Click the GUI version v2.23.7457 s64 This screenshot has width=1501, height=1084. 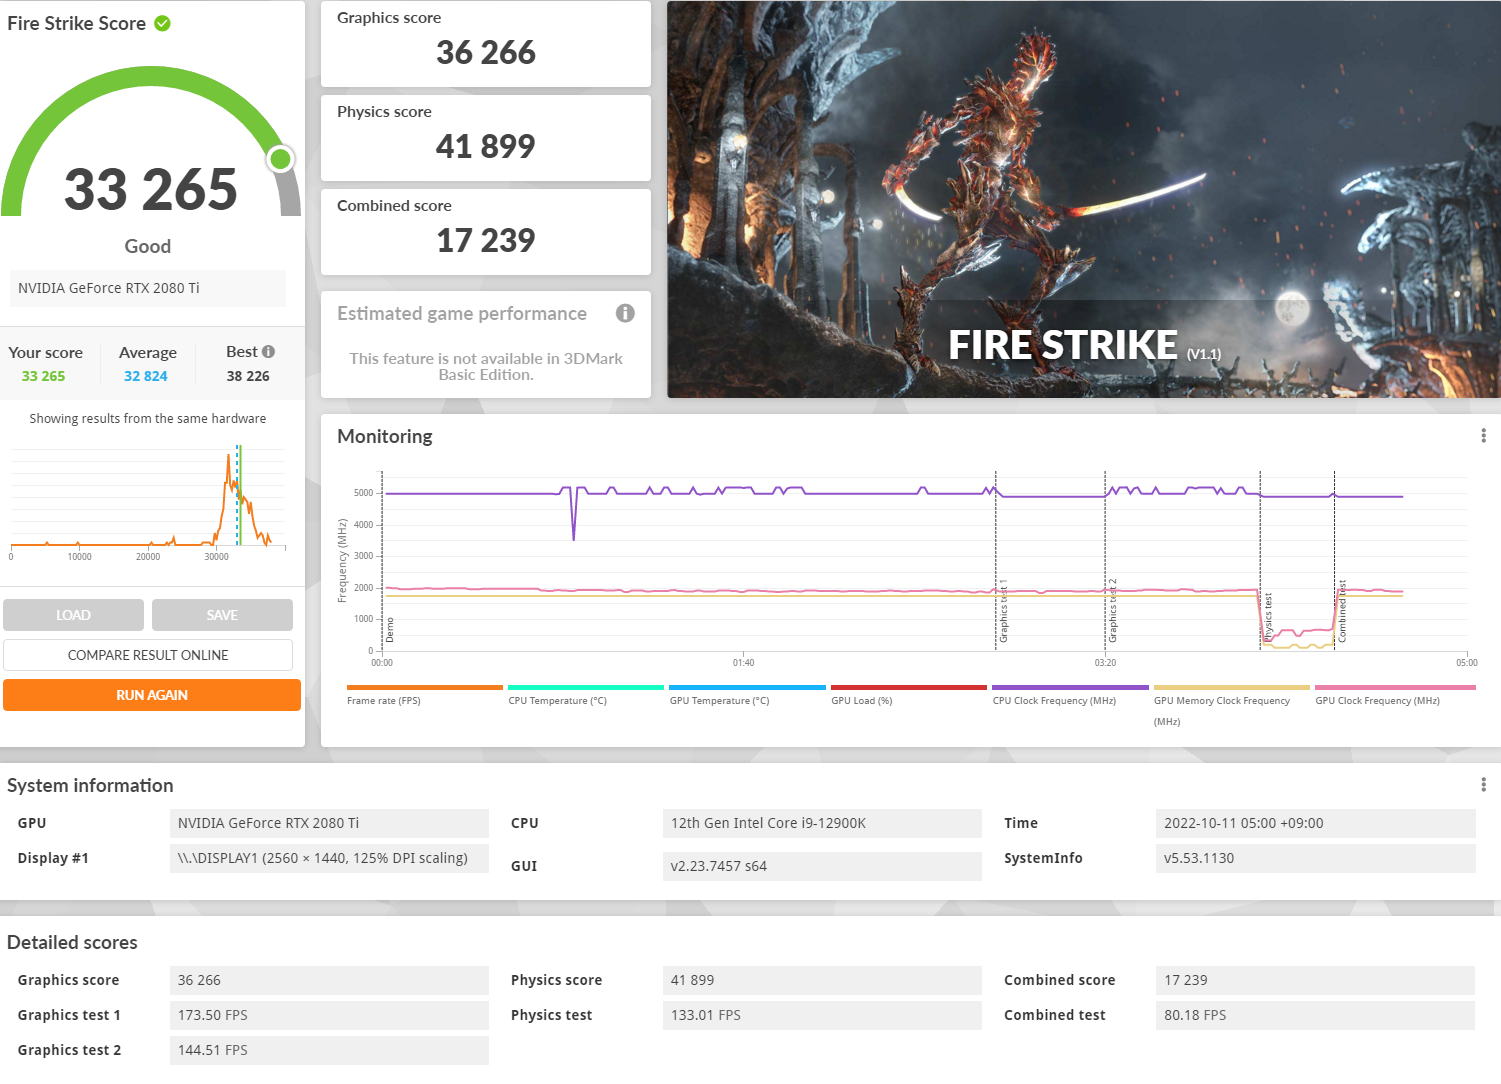tap(822, 866)
